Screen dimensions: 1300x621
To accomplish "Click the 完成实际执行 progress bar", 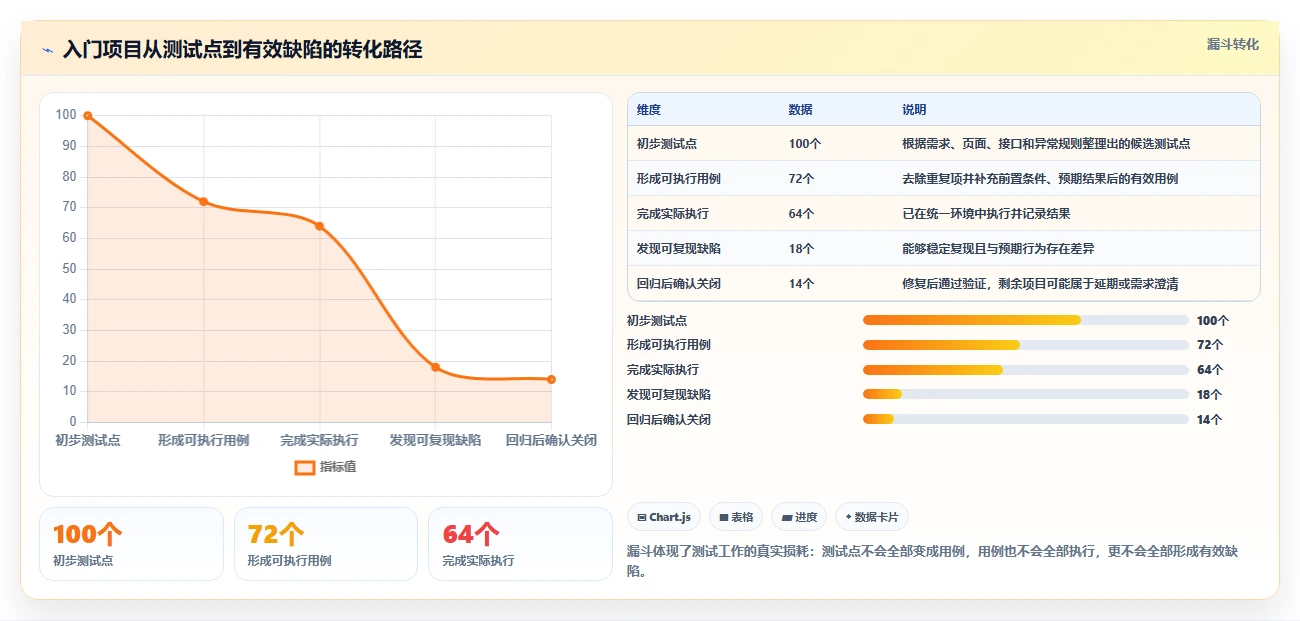I will (1025, 370).
